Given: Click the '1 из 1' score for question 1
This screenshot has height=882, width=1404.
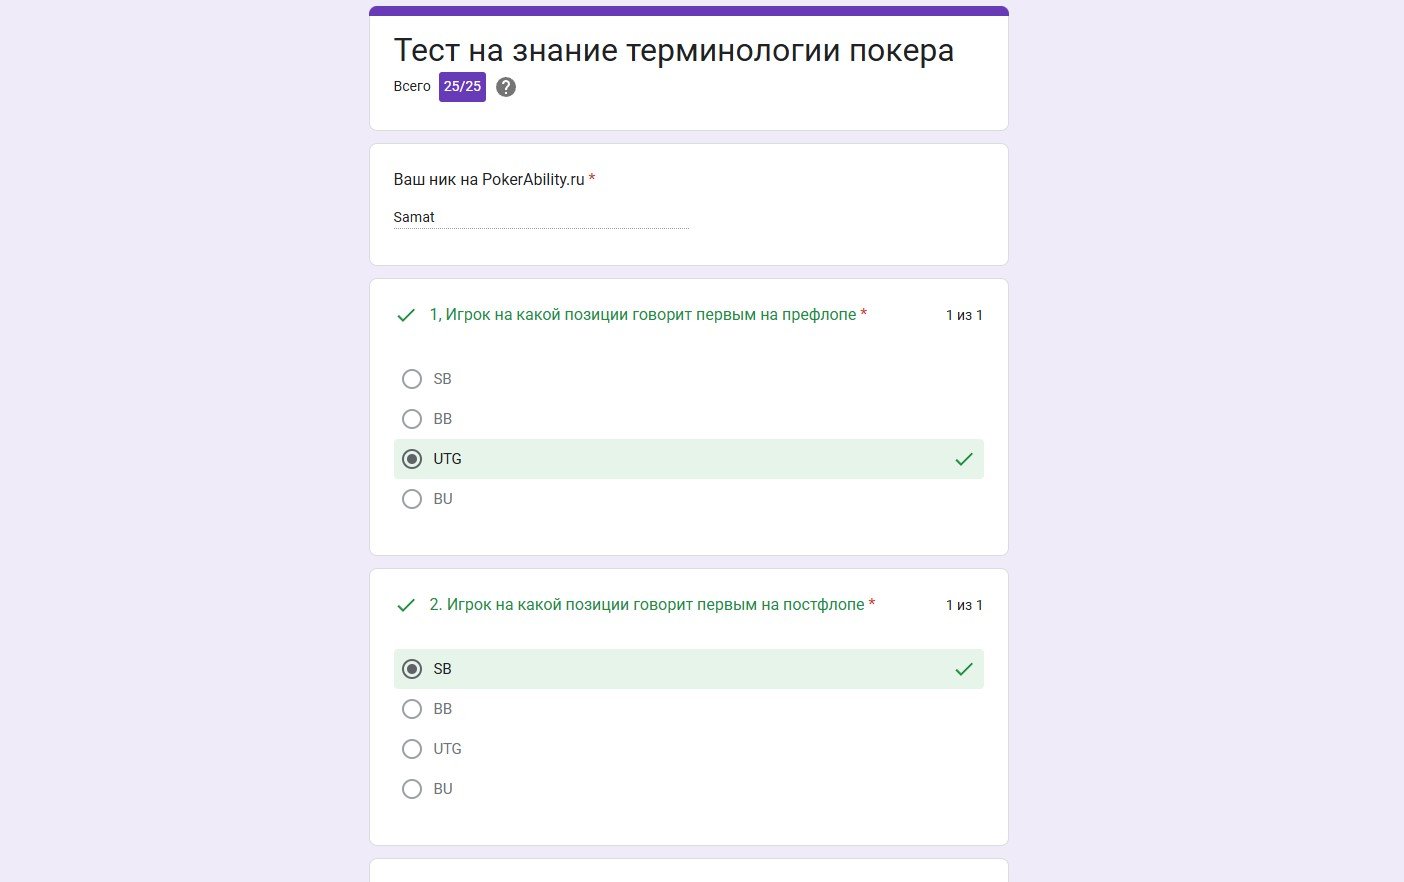Looking at the screenshot, I should 964,315.
